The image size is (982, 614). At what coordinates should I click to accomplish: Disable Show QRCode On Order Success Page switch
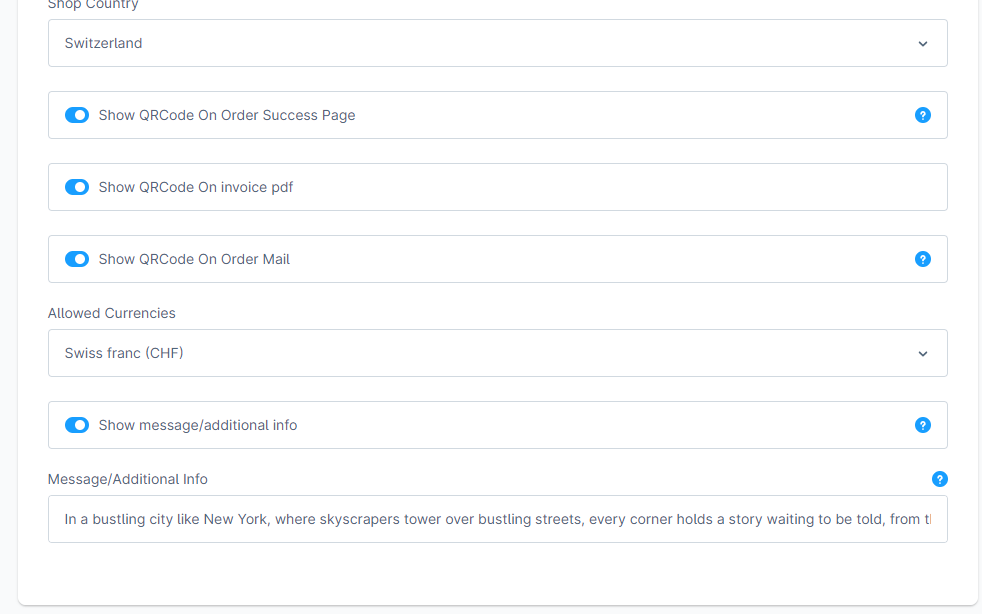77,115
